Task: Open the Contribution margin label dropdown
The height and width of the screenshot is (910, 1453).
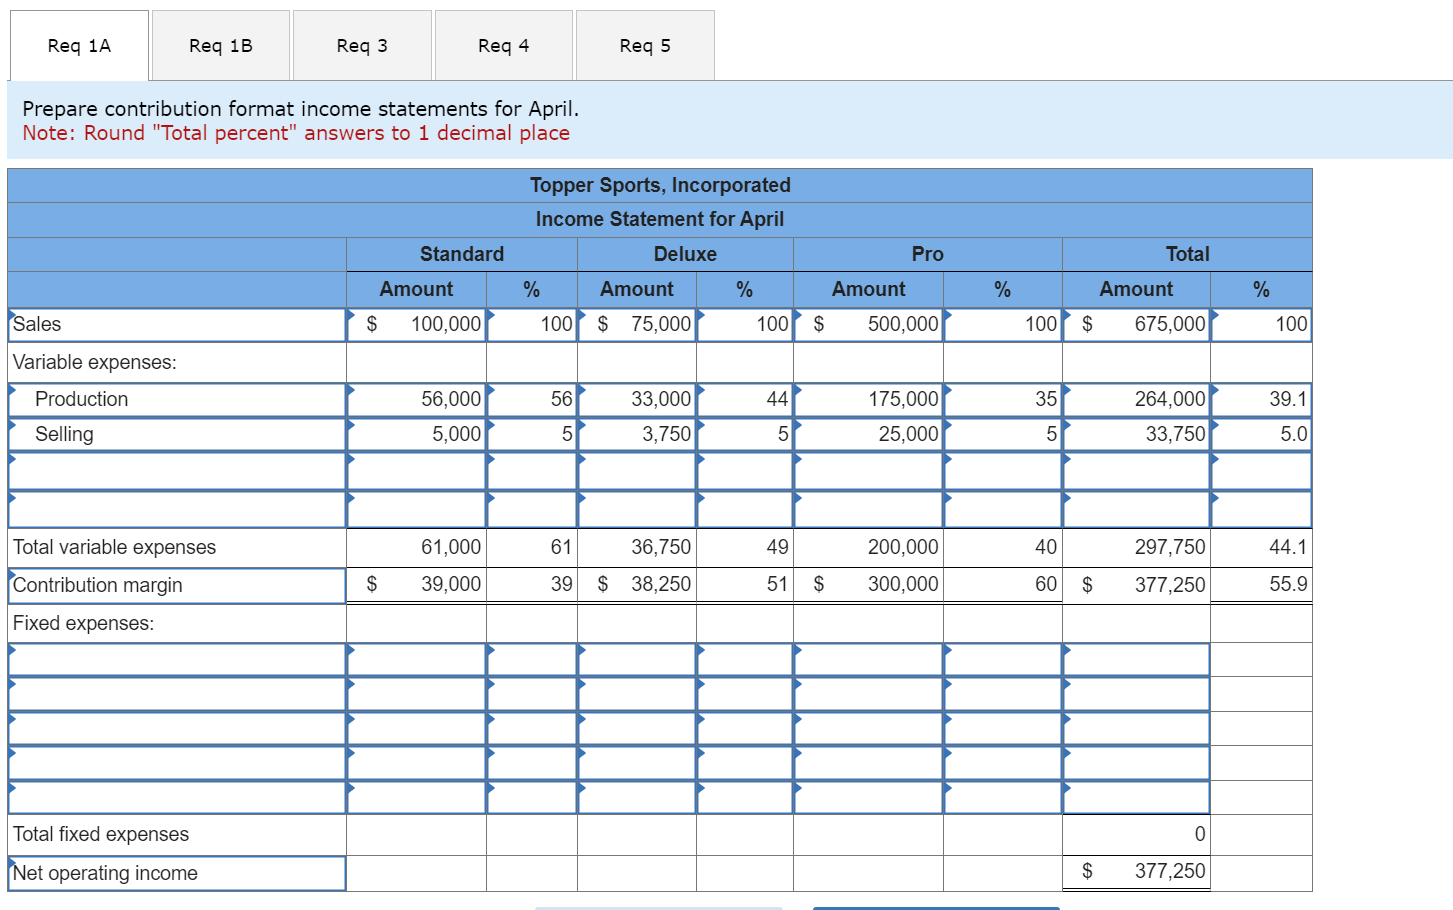Action: (x=177, y=586)
